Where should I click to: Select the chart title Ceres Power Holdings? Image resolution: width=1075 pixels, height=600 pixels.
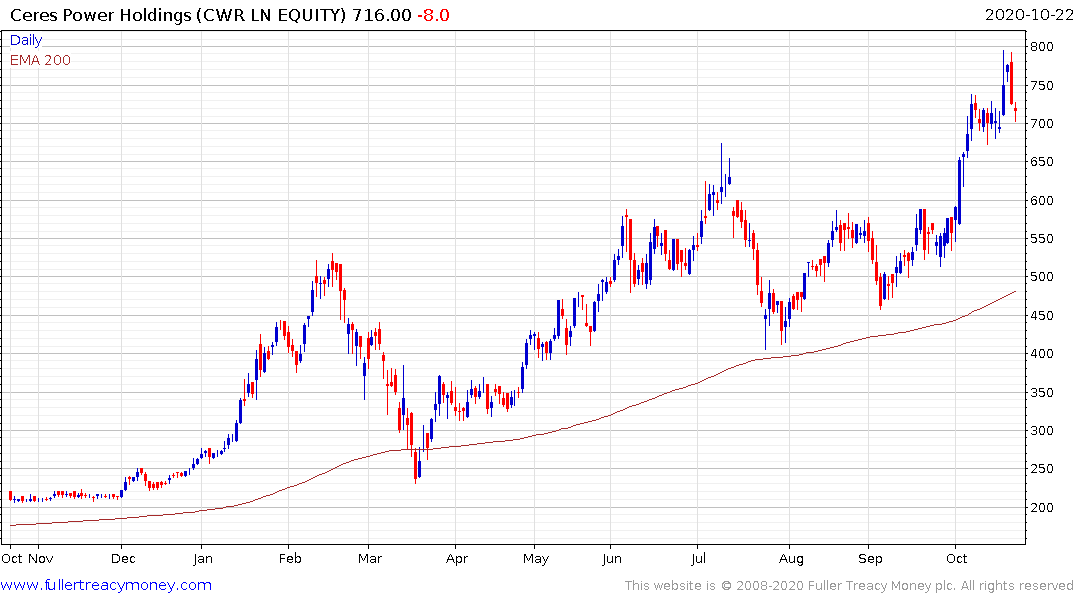101,15
